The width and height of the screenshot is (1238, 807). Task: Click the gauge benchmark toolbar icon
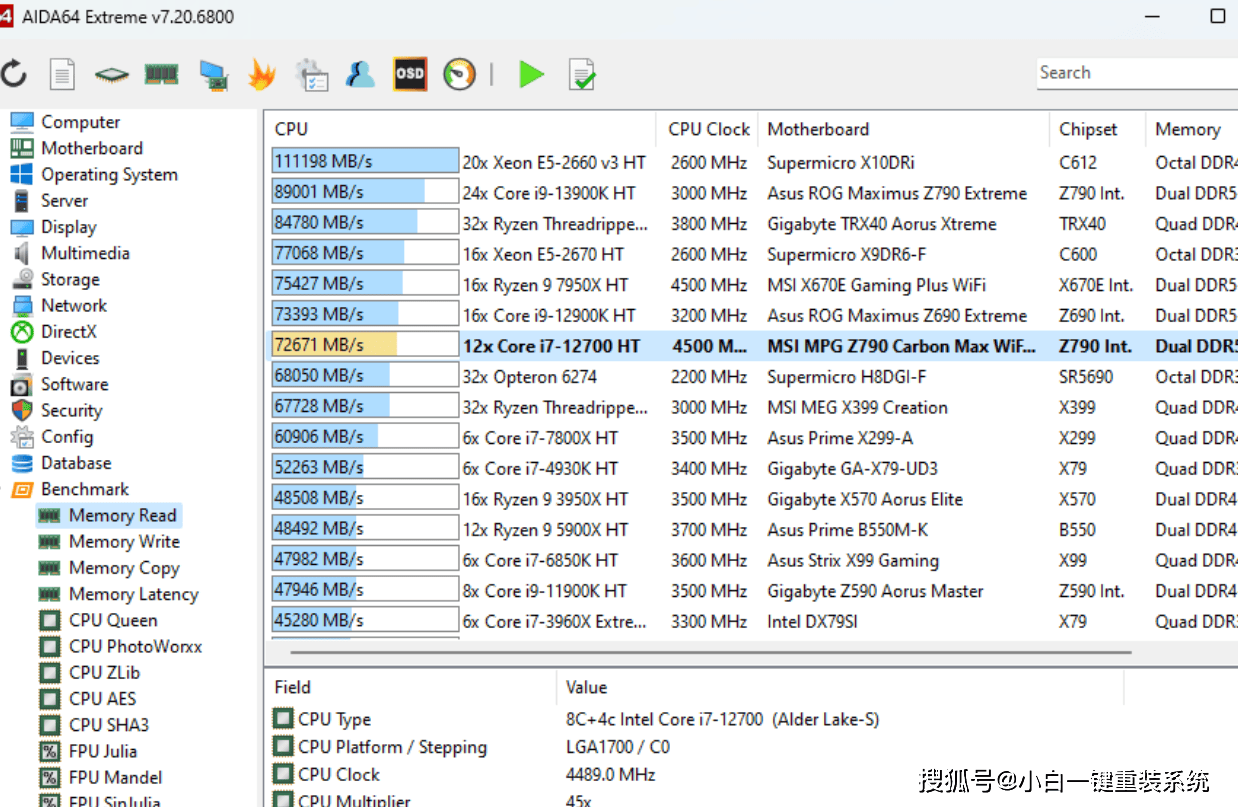pos(460,74)
